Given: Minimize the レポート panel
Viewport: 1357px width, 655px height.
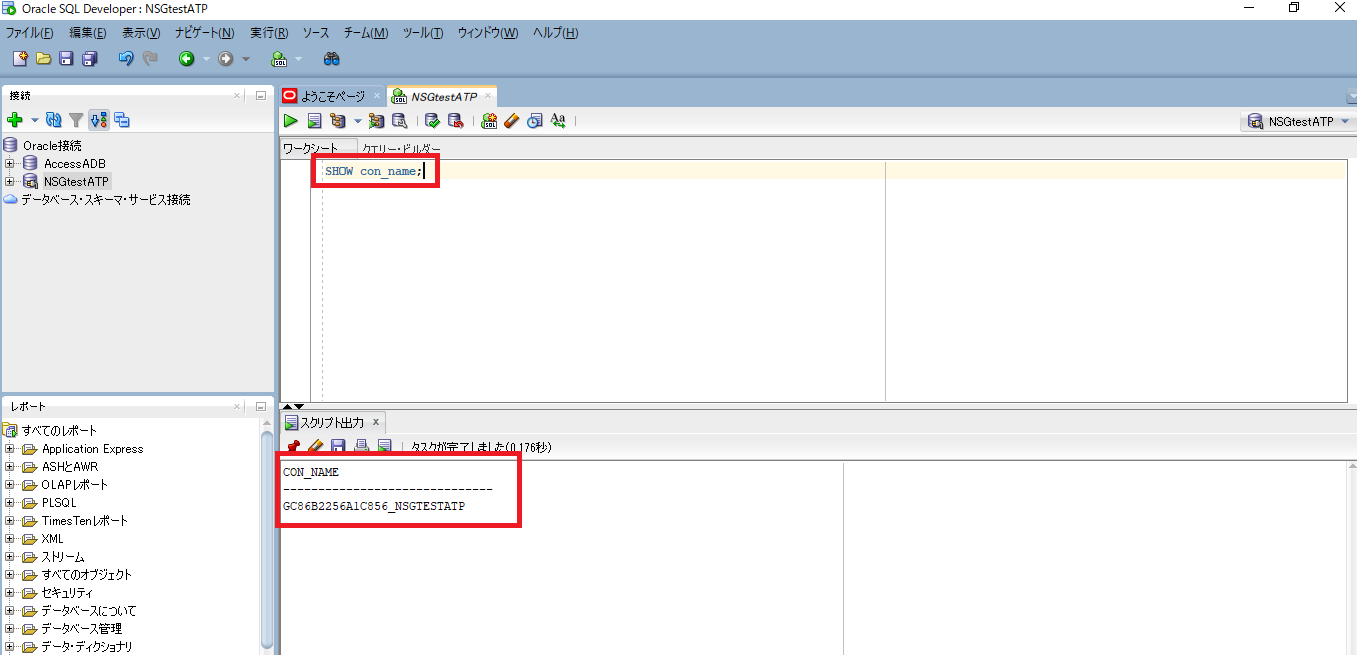Looking at the screenshot, I should pos(261,407).
